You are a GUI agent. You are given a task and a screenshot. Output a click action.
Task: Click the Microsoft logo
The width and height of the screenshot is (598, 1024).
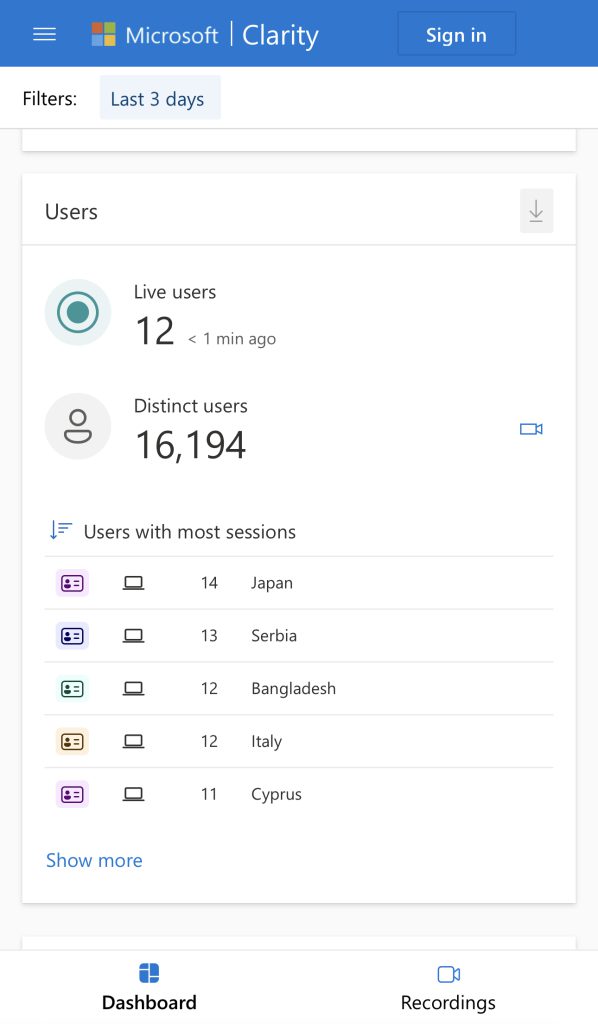[104, 34]
